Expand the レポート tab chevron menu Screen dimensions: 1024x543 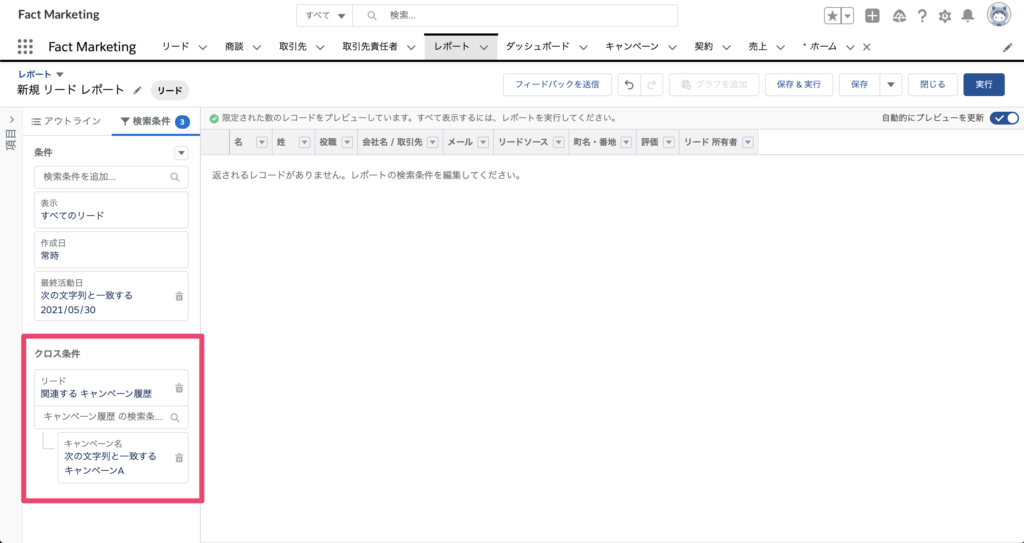click(484, 47)
